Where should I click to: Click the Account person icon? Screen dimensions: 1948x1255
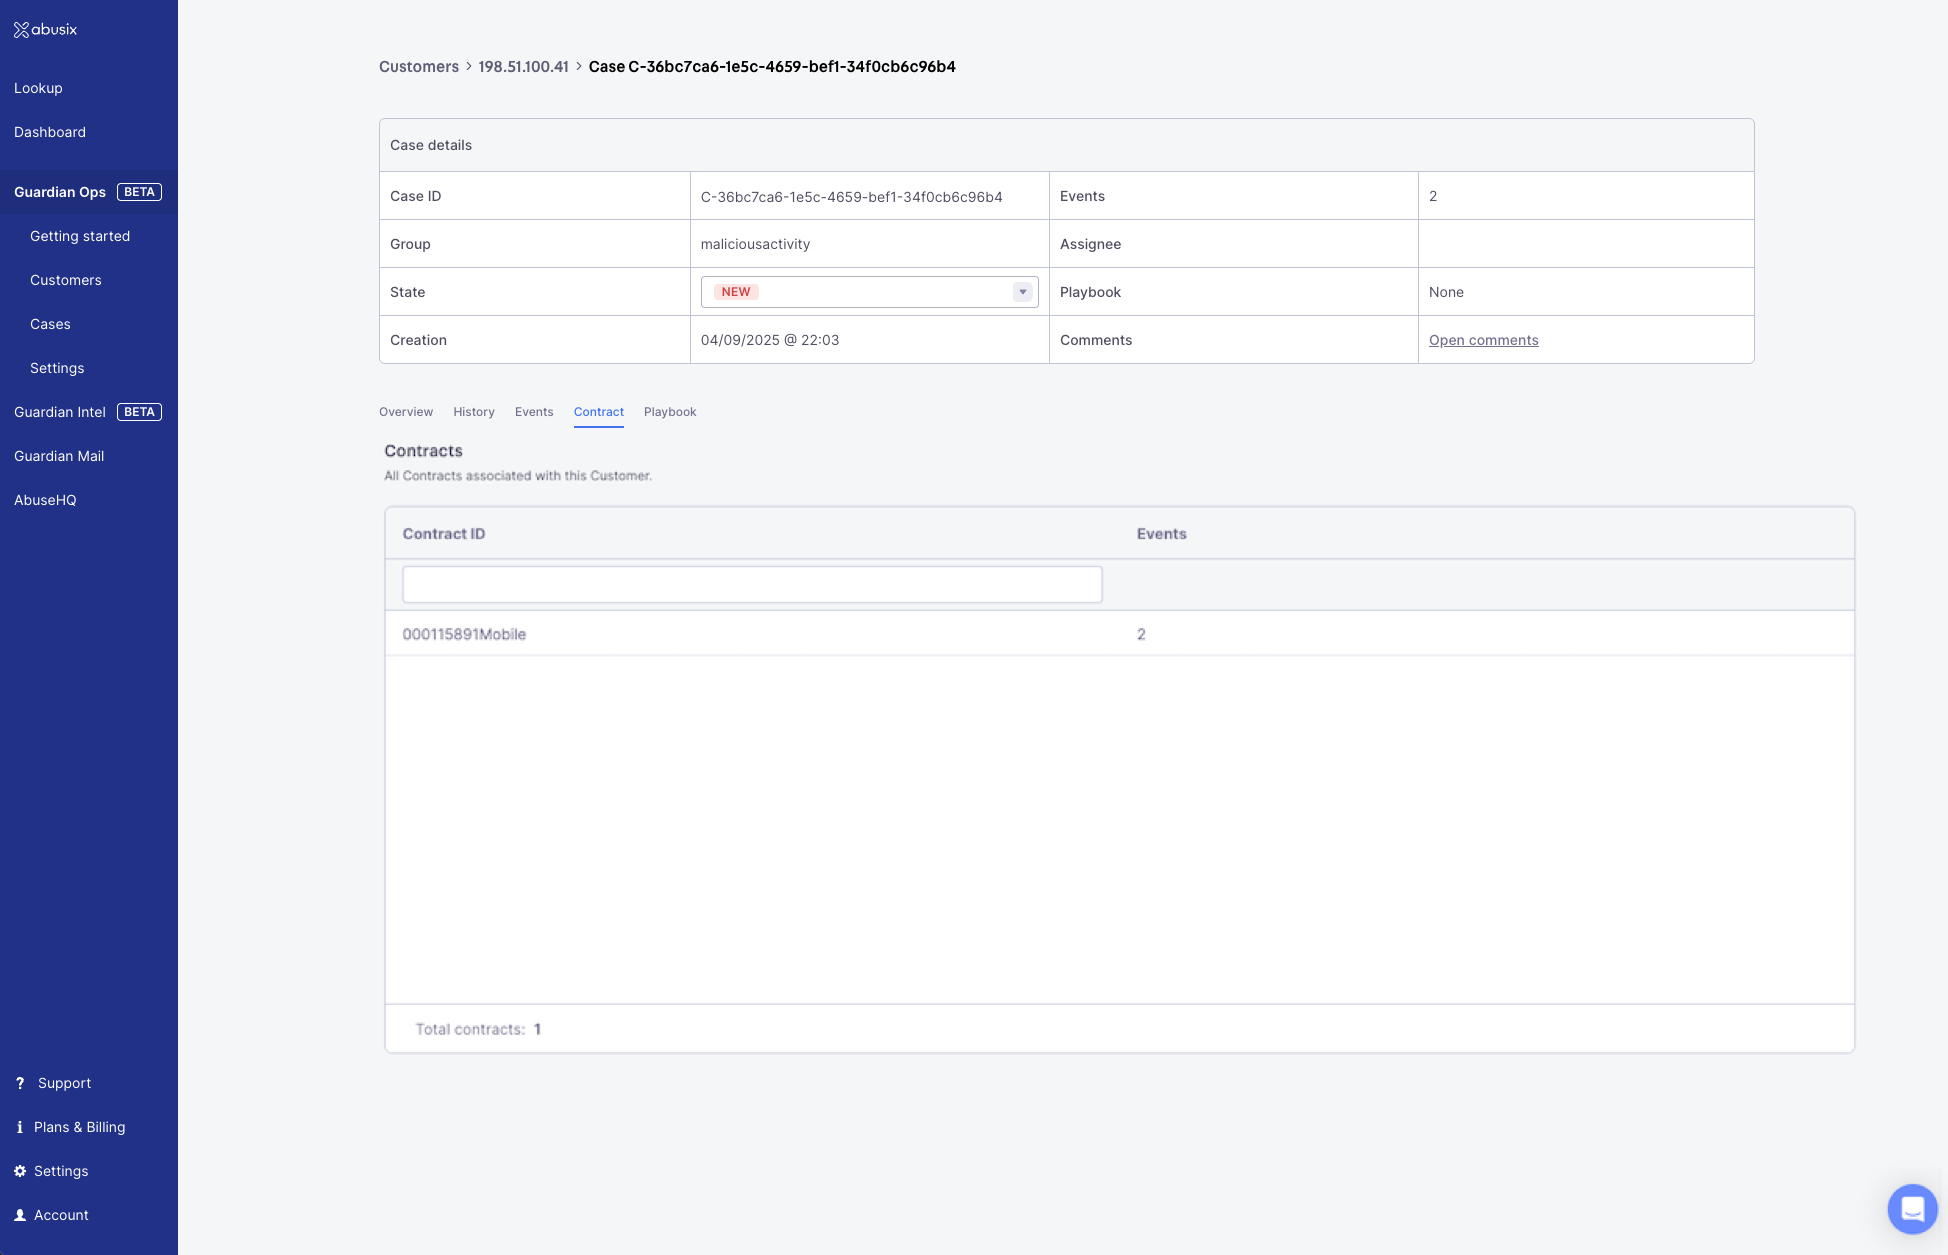[20, 1215]
